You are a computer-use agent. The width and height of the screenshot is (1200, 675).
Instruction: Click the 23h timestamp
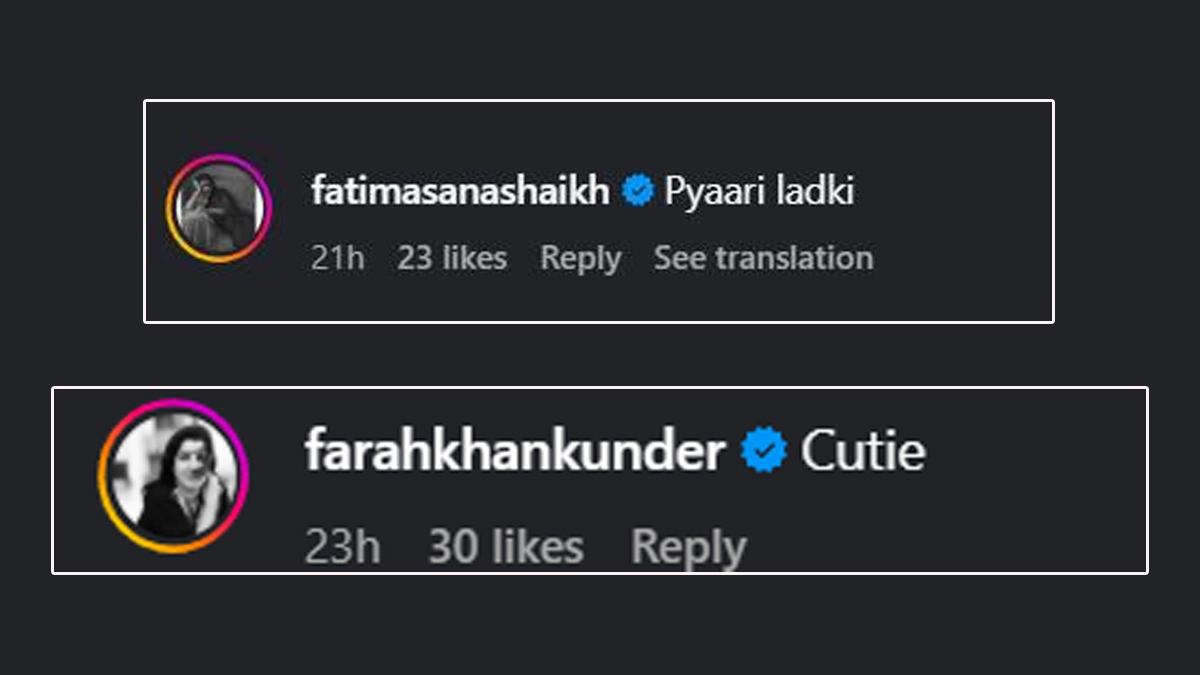coord(342,548)
